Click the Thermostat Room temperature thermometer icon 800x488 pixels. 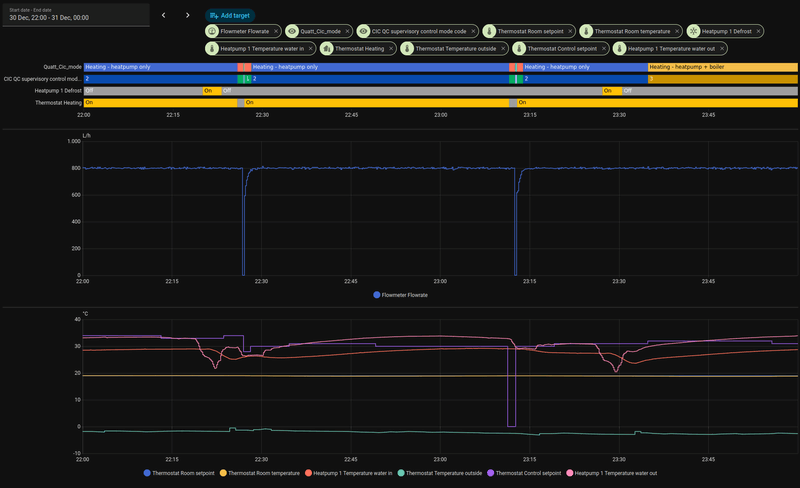point(586,31)
